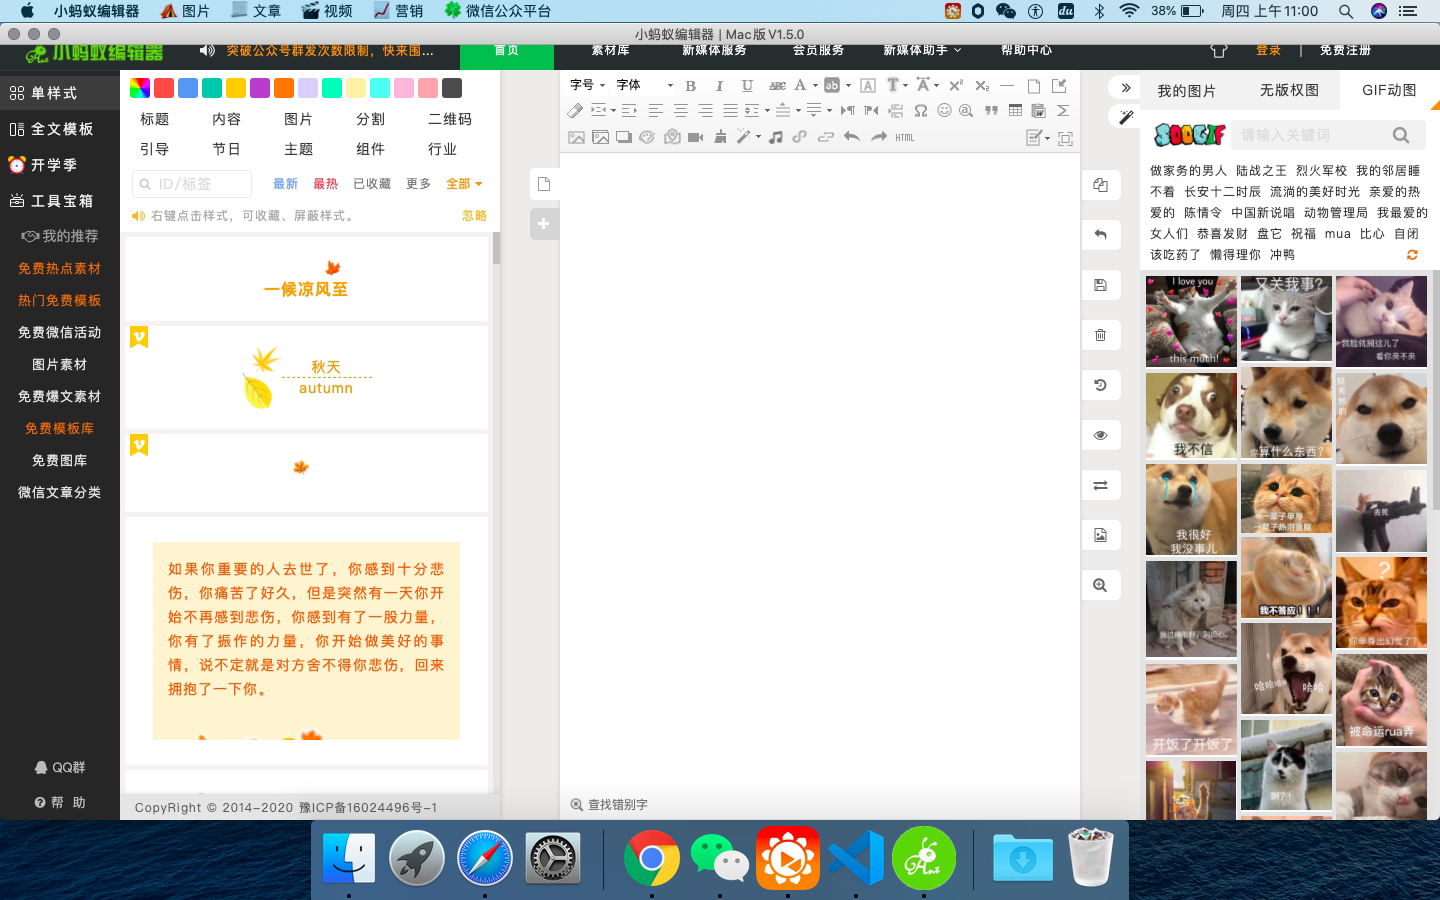Apply bold formatting in the editor toolbar
Image resolution: width=1440 pixels, height=900 pixels.
pyautogui.click(x=690, y=86)
